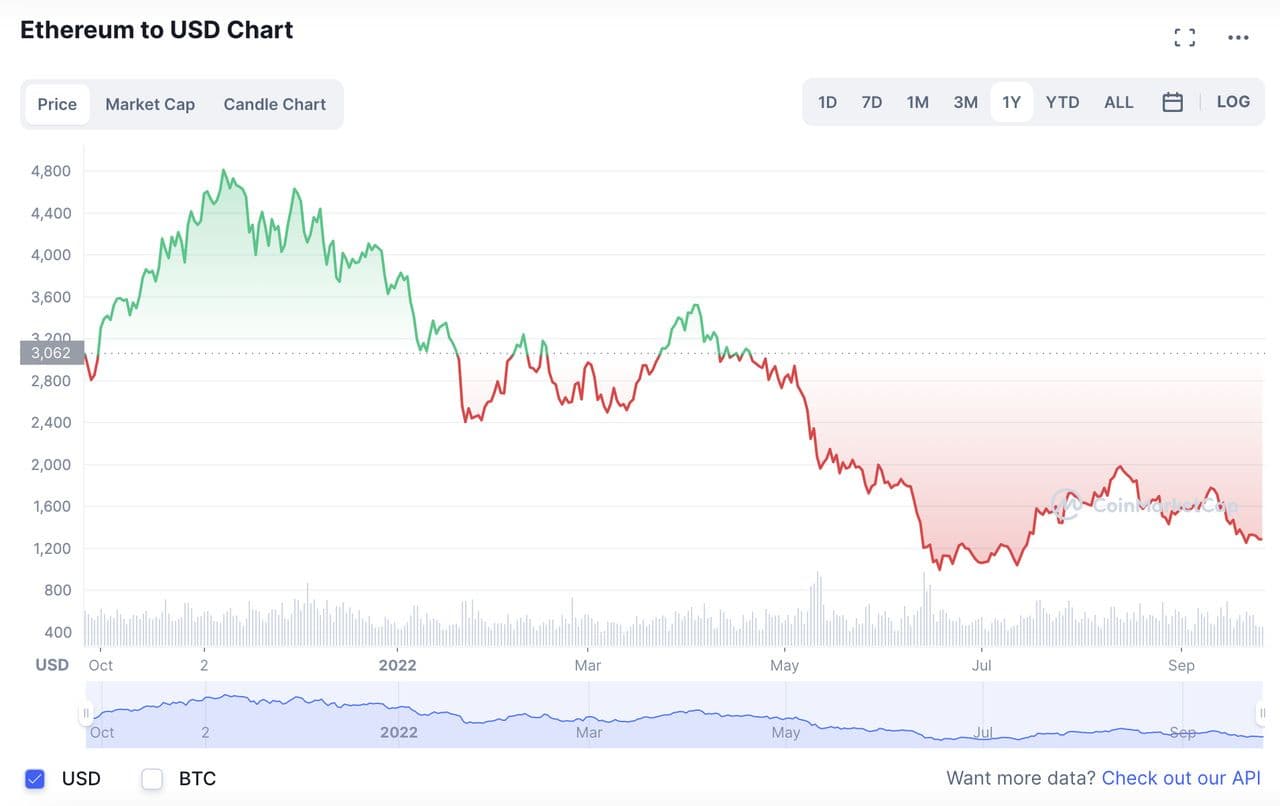Viewport: 1280px width, 806px height.
Task: Click the right range slider handle
Action: click(x=1261, y=713)
